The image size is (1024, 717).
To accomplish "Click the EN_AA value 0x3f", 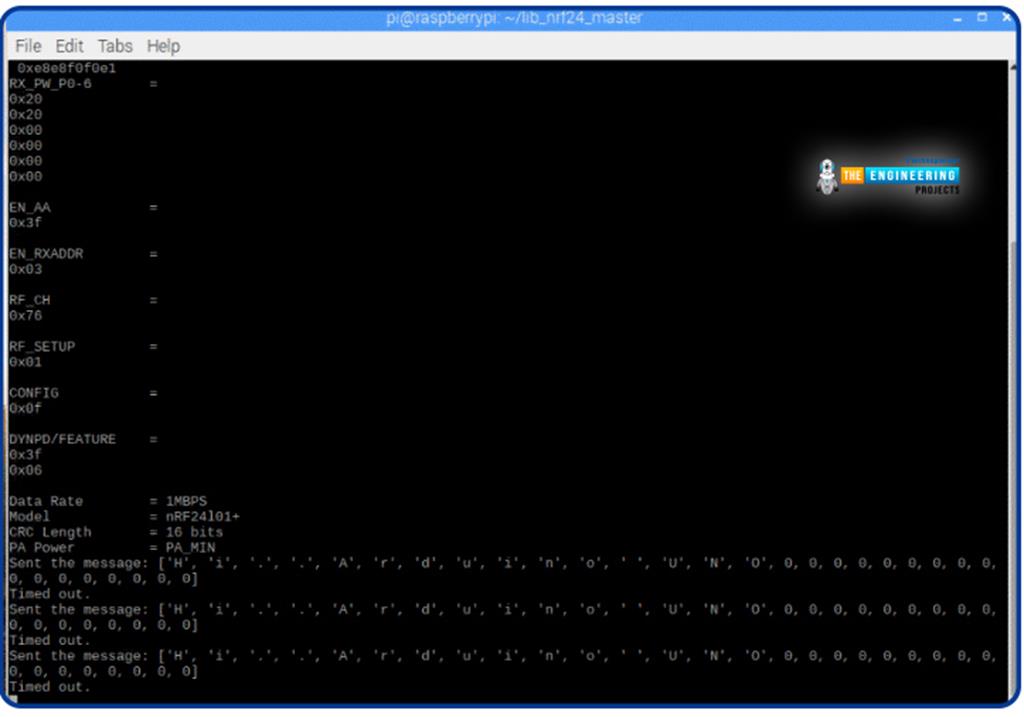I will coord(25,223).
